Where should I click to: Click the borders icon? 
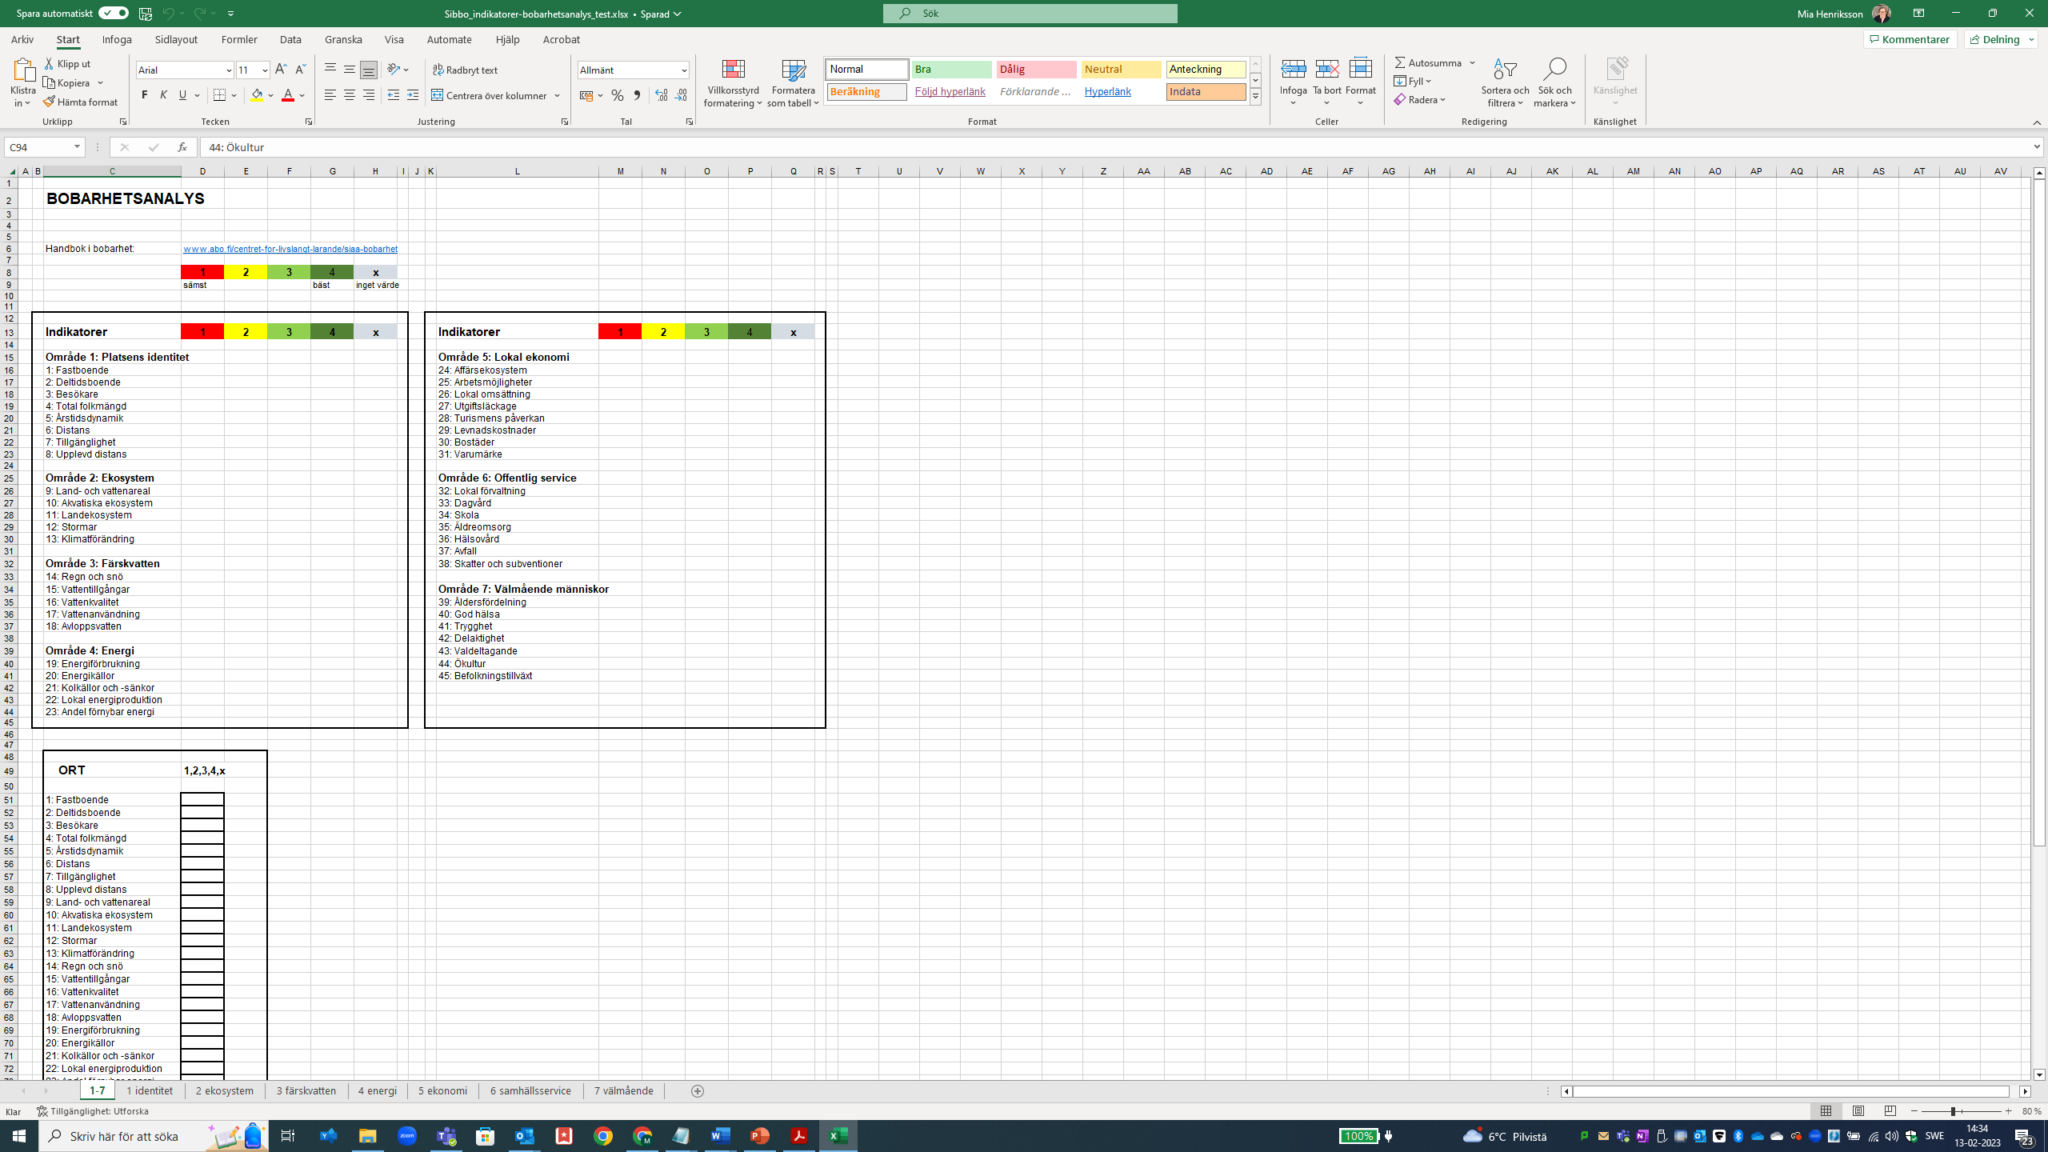[220, 95]
